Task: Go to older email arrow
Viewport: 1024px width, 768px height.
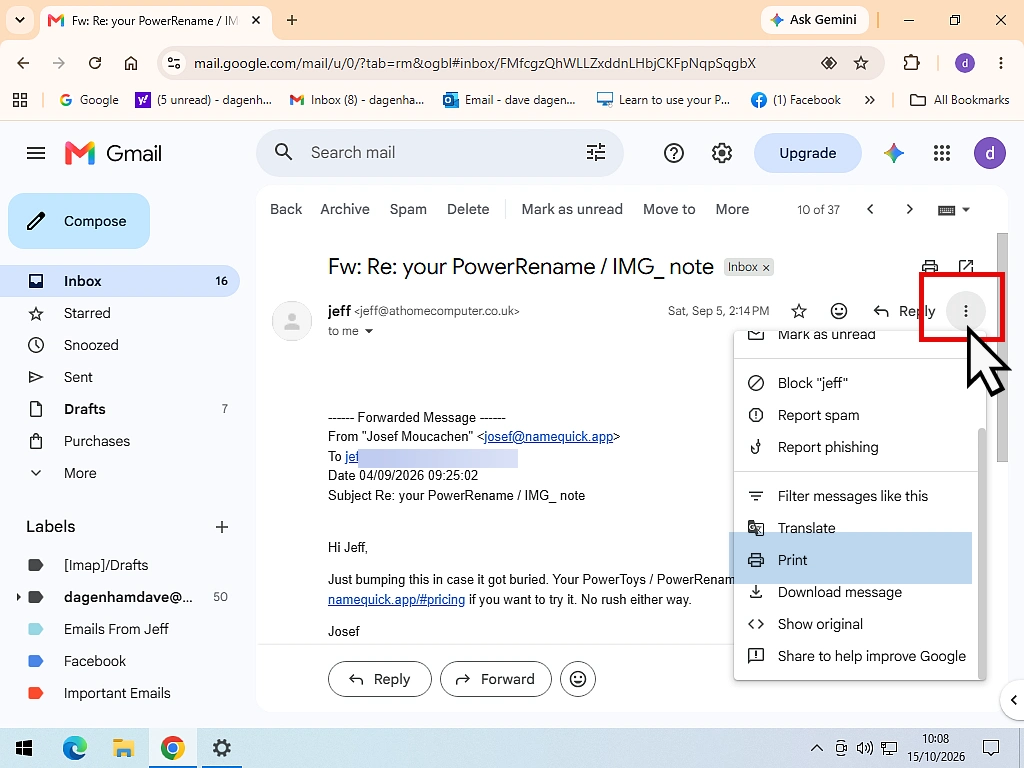Action: pyautogui.click(x=909, y=209)
